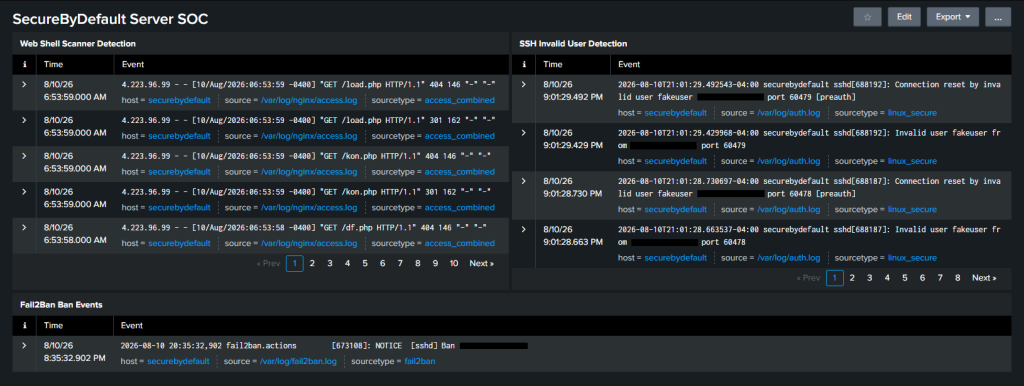Click /var/log/auth.log source in 9:01:29.492 event
The image size is (1024, 386).
tap(789, 112)
